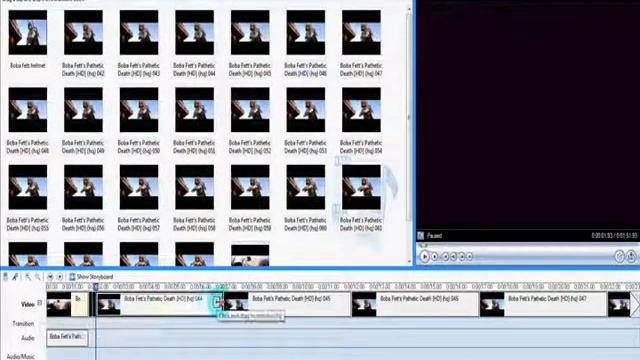Select timeline video clip 044

(x=159, y=304)
